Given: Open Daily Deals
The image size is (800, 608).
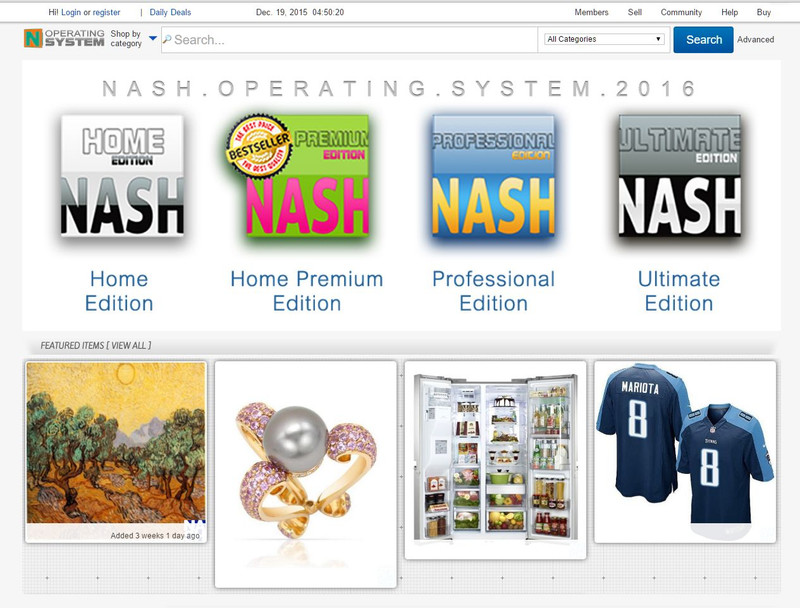Looking at the screenshot, I should [170, 12].
